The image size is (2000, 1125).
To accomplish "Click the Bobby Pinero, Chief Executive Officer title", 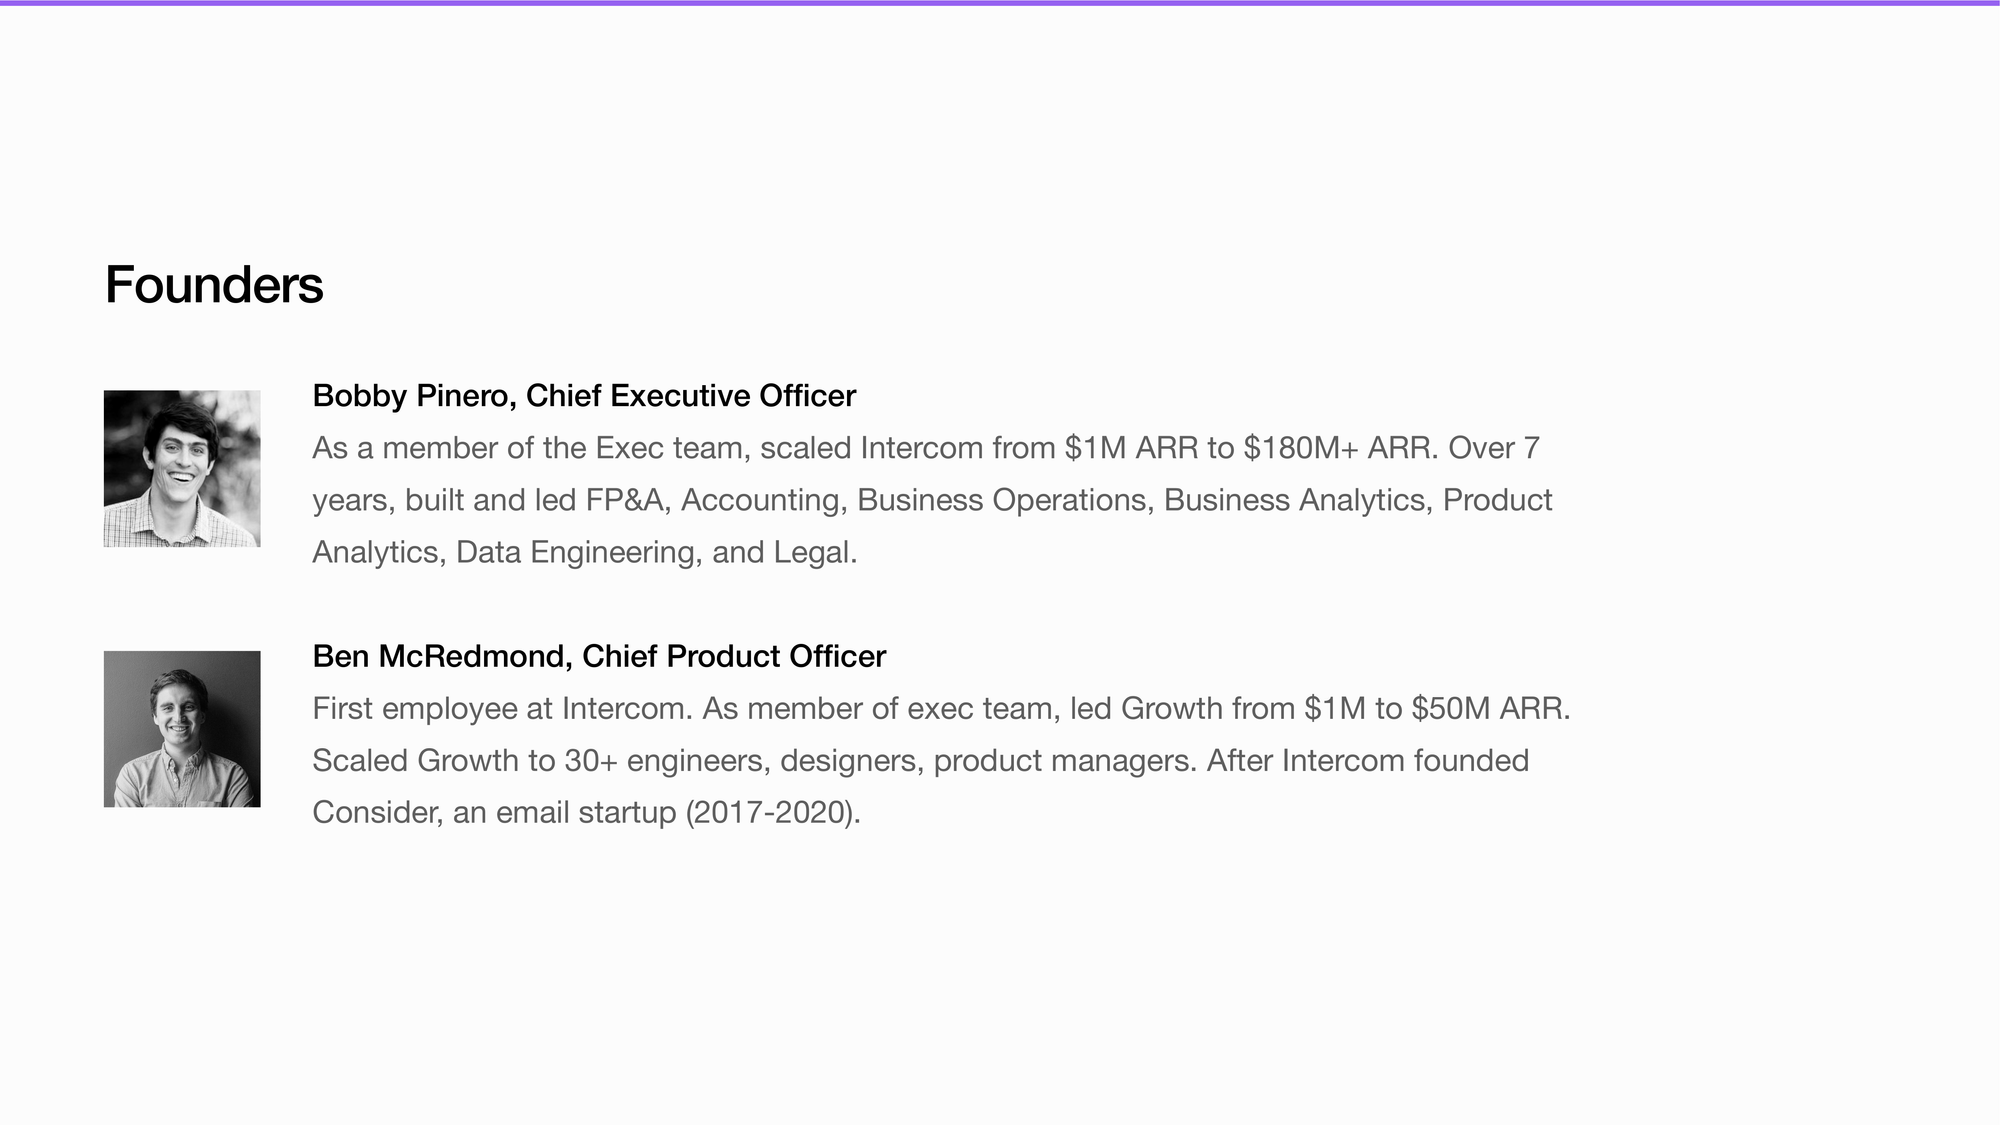I will [584, 396].
